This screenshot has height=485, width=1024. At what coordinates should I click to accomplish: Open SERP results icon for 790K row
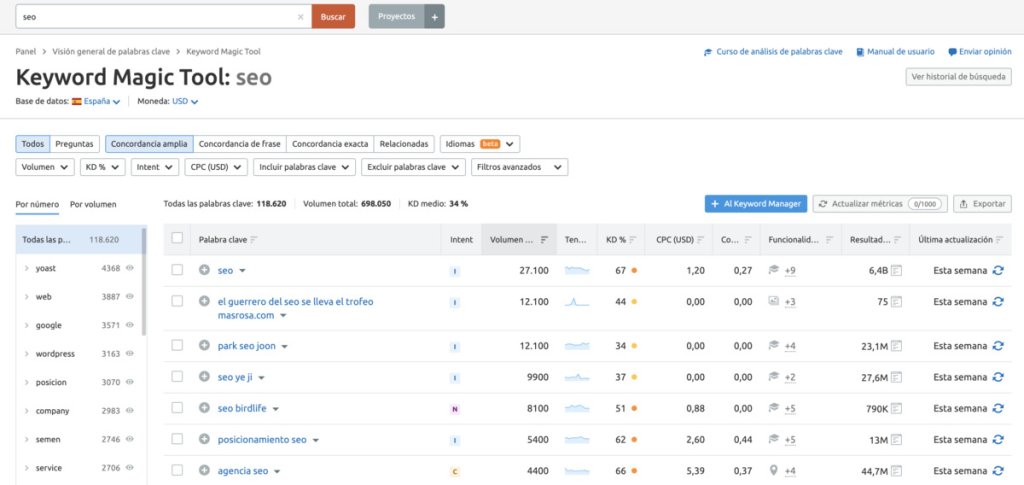(897, 408)
